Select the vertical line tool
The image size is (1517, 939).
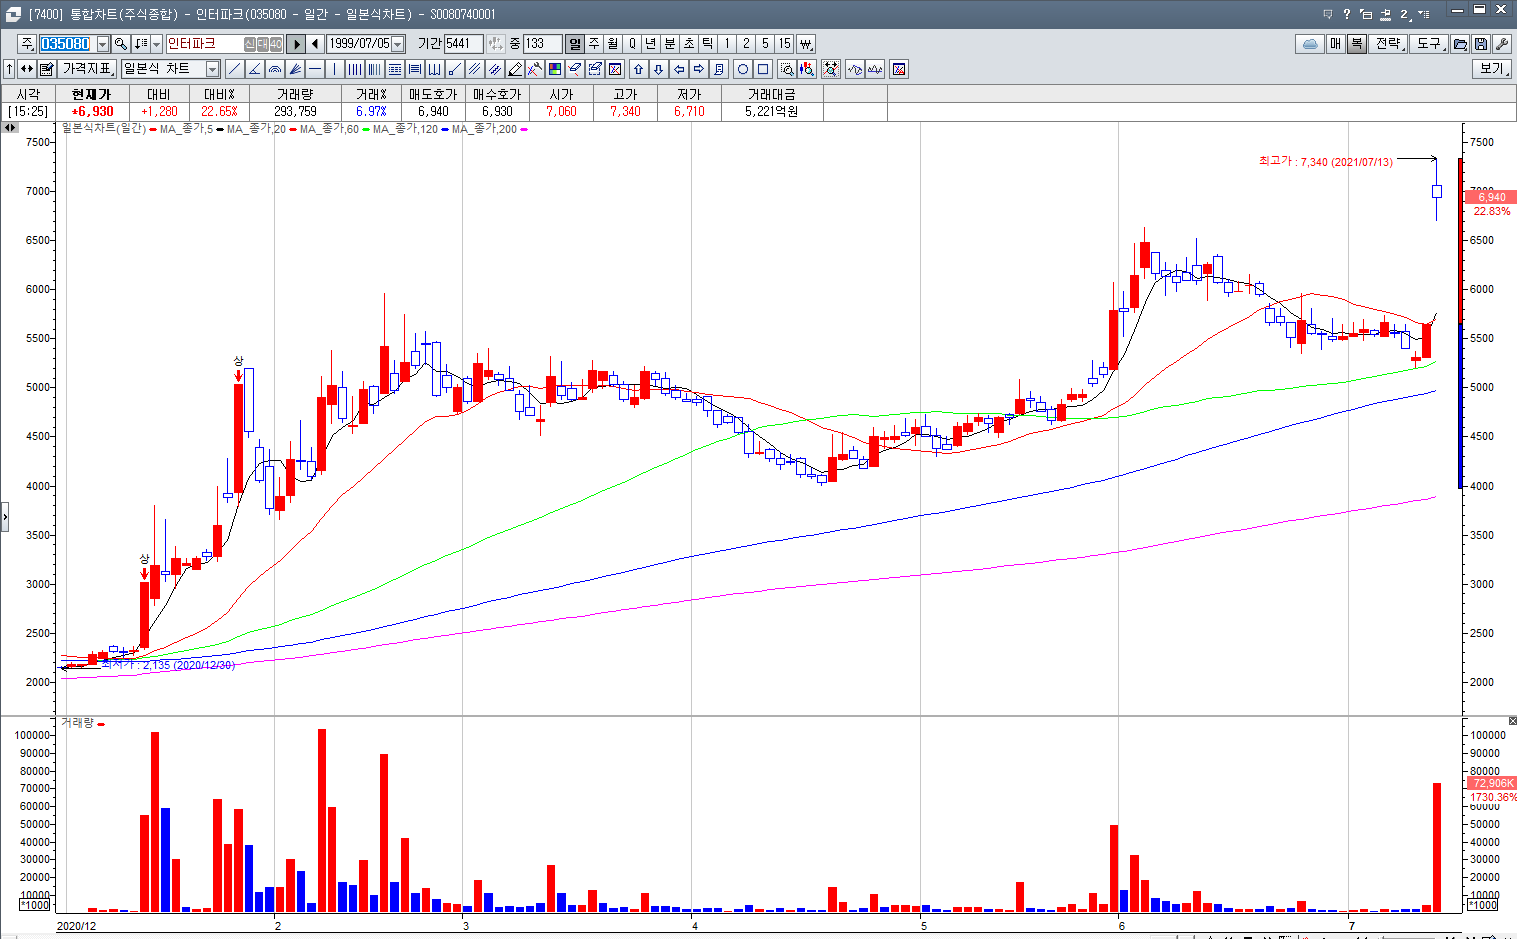(335, 69)
